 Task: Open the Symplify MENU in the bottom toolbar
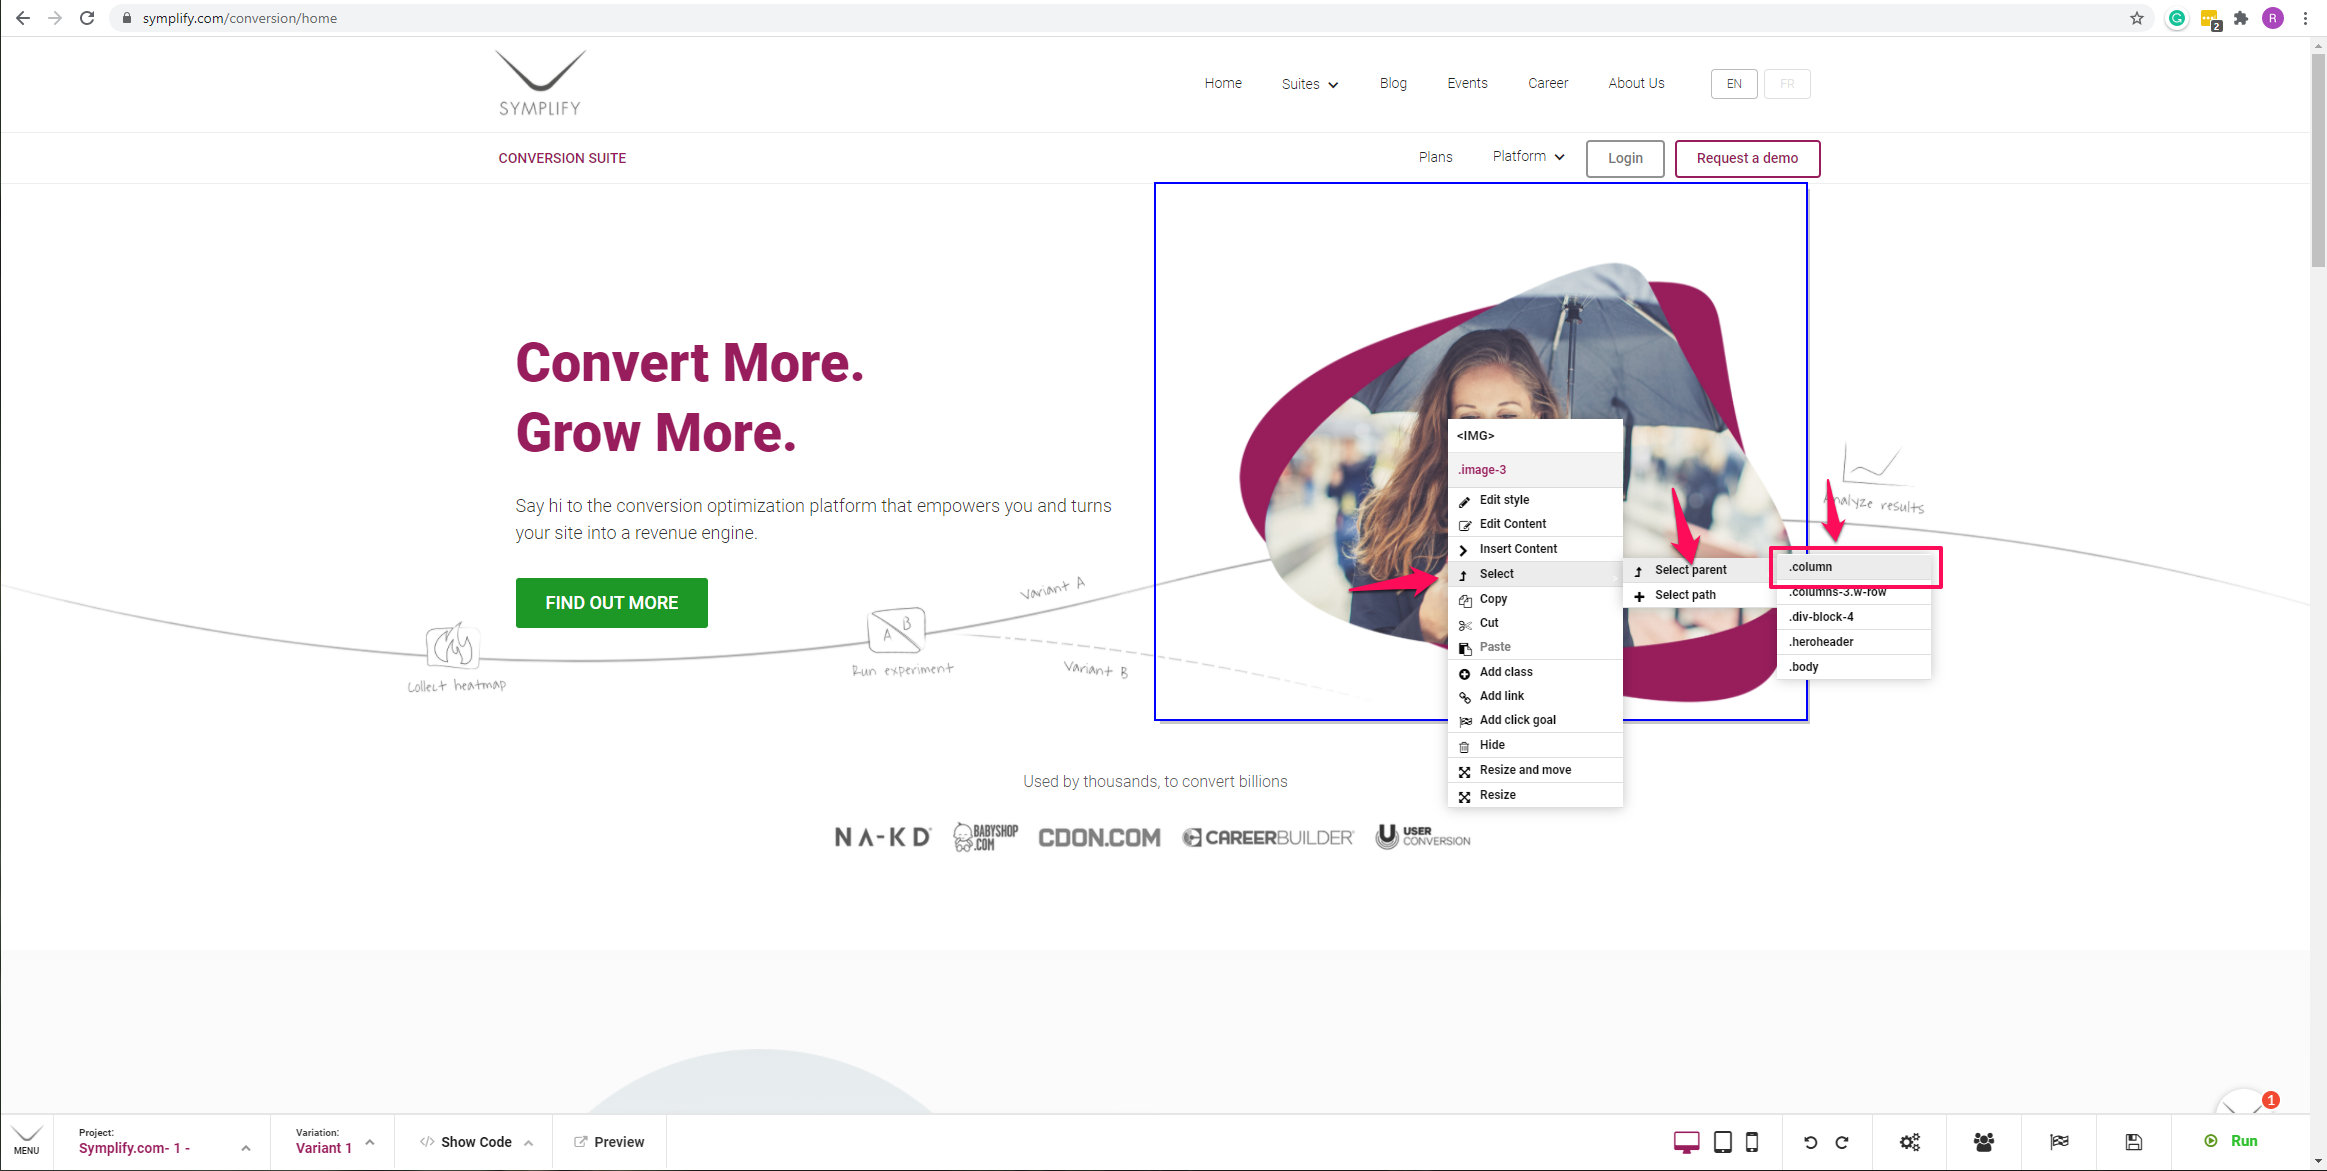click(x=27, y=1140)
